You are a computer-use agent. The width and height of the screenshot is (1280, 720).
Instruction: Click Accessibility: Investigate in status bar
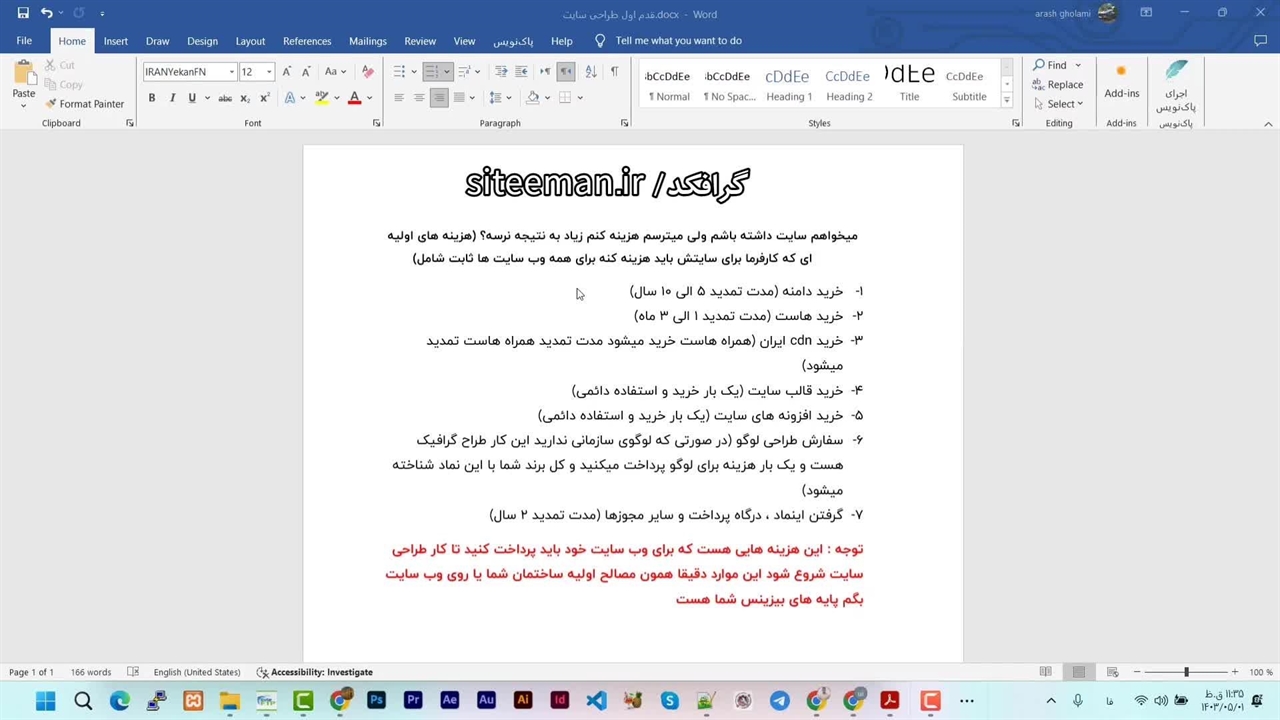point(314,672)
